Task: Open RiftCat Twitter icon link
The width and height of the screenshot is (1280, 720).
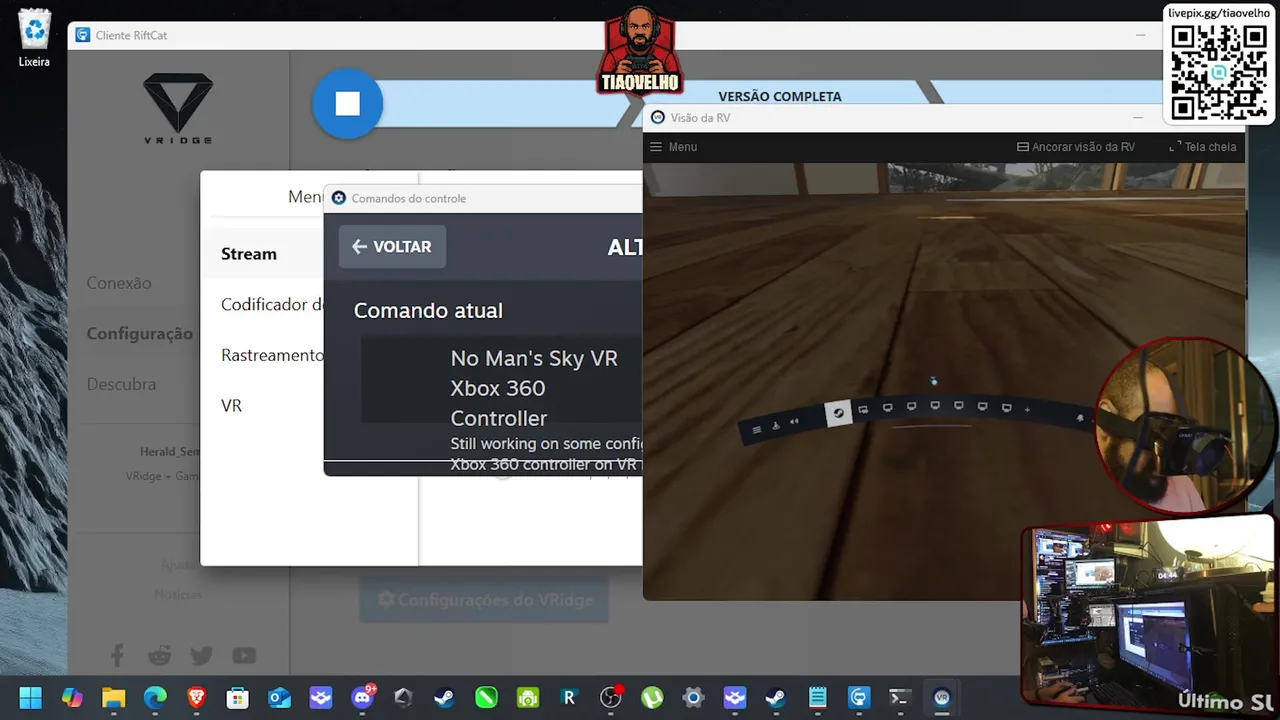Action: click(201, 656)
